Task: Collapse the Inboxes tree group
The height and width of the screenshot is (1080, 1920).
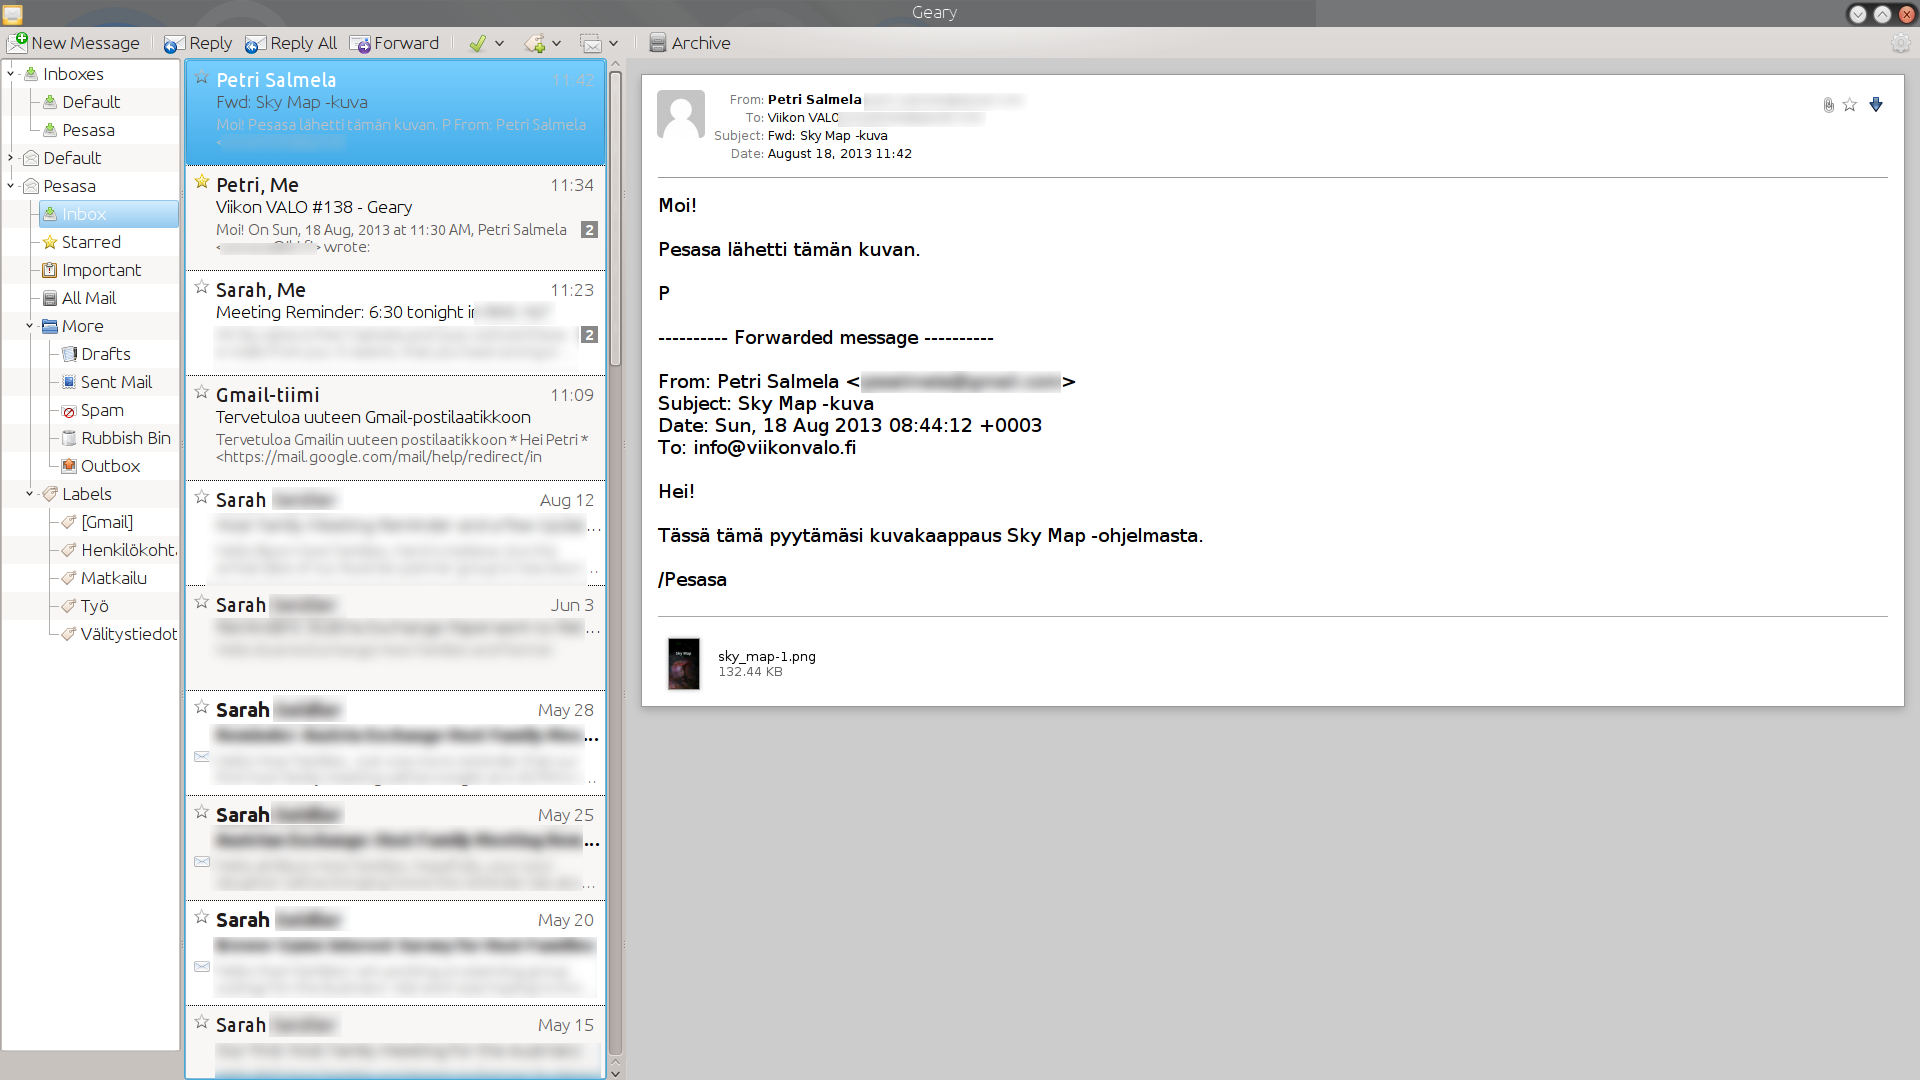Action: tap(11, 74)
